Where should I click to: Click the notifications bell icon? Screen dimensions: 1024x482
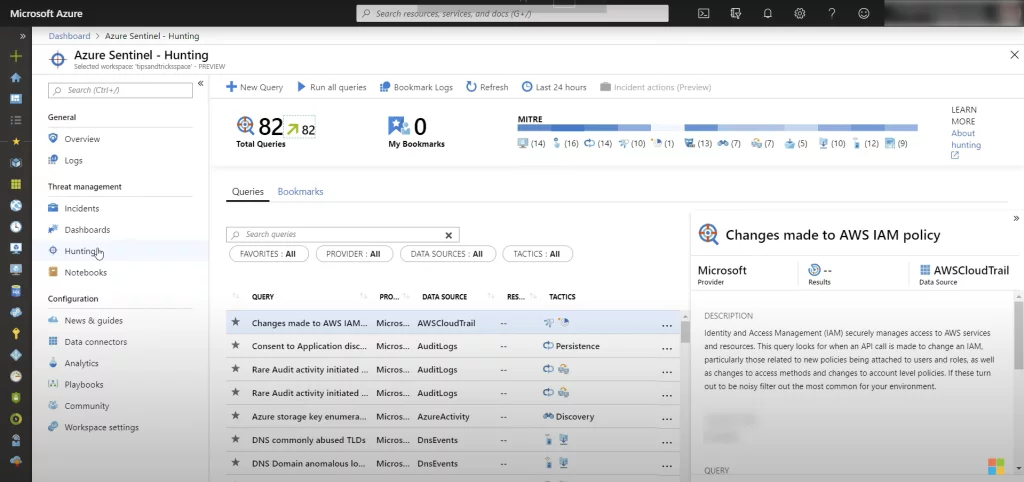pyautogui.click(x=768, y=14)
